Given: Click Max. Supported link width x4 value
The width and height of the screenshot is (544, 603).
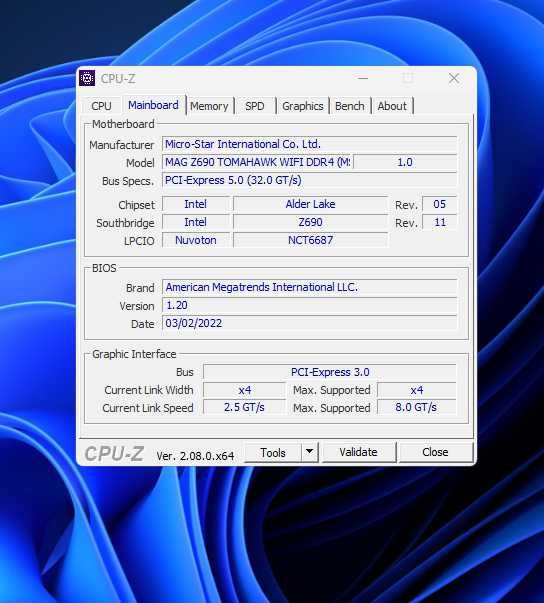Looking at the screenshot, I should 417,390.
